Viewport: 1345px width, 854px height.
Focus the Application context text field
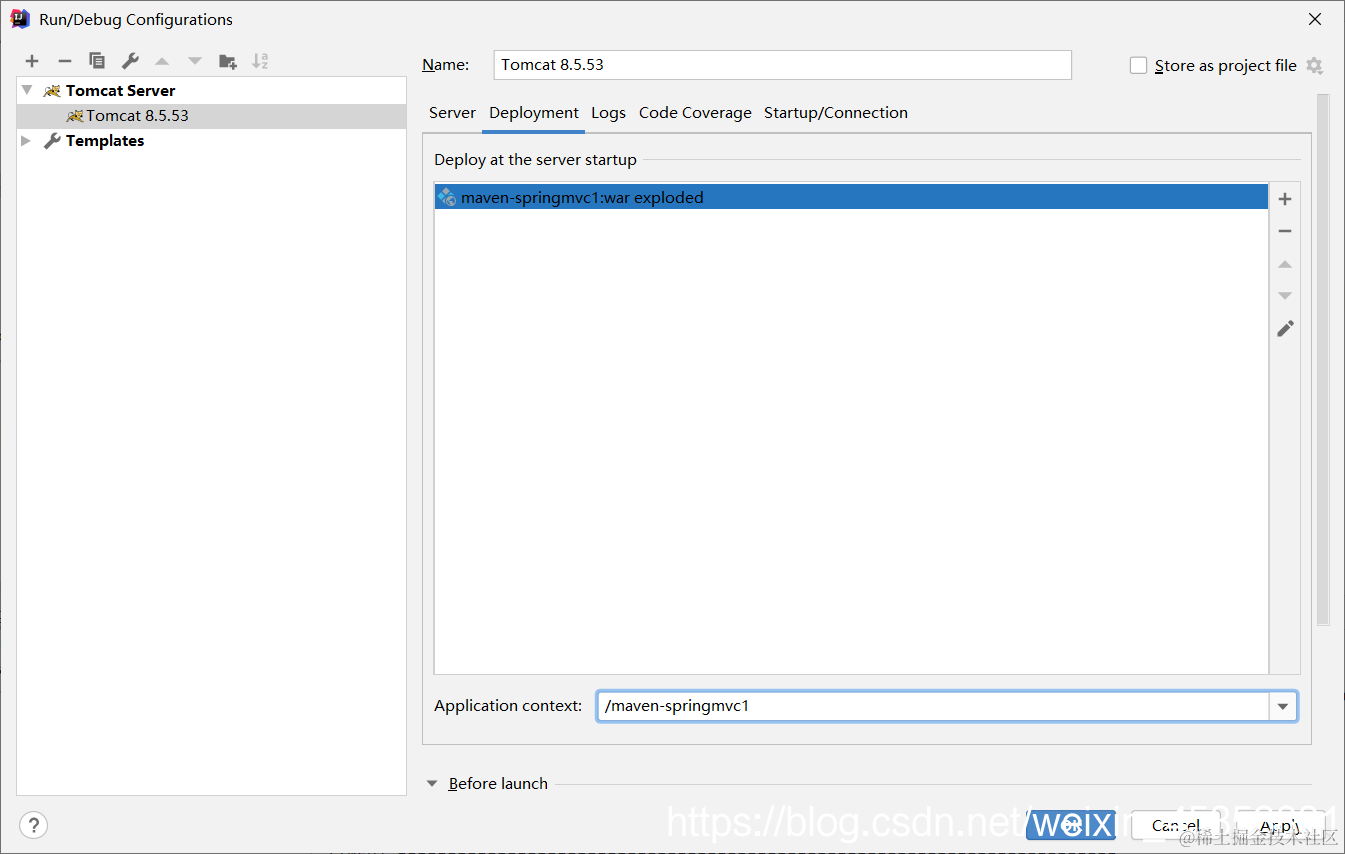click(x=934, y=706)
